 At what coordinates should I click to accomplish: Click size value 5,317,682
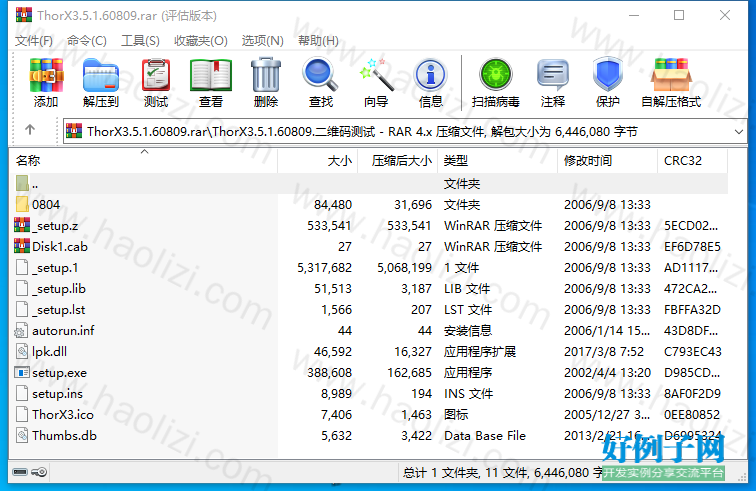click(324, 268)
